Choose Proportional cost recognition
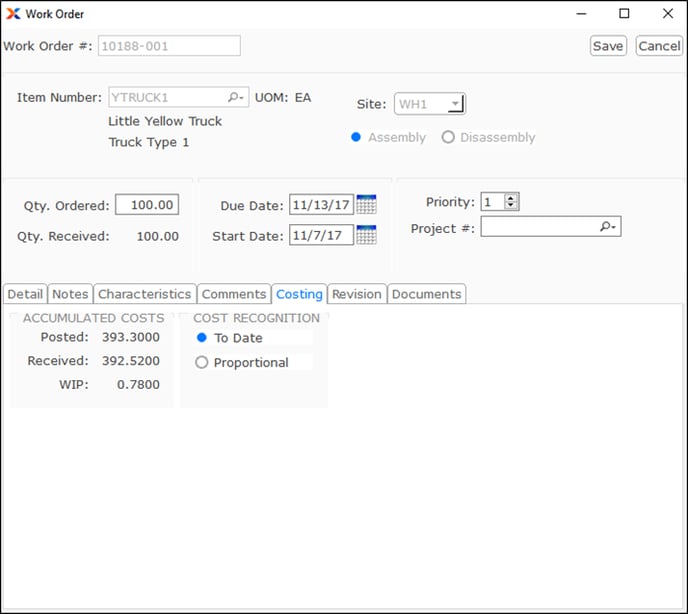688x614 pixels. coord(202,363)
